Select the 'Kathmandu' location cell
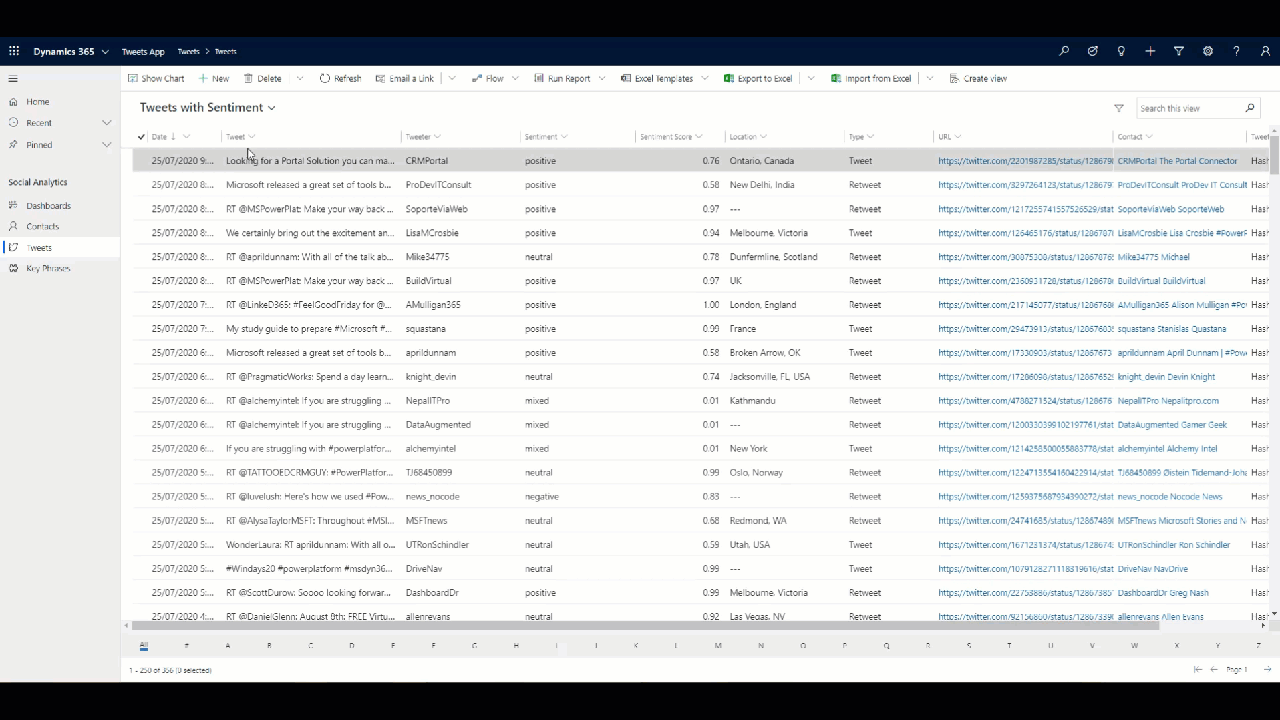Screen dimensions: 1280x720 pyautogui.click(x=751, y=401)
